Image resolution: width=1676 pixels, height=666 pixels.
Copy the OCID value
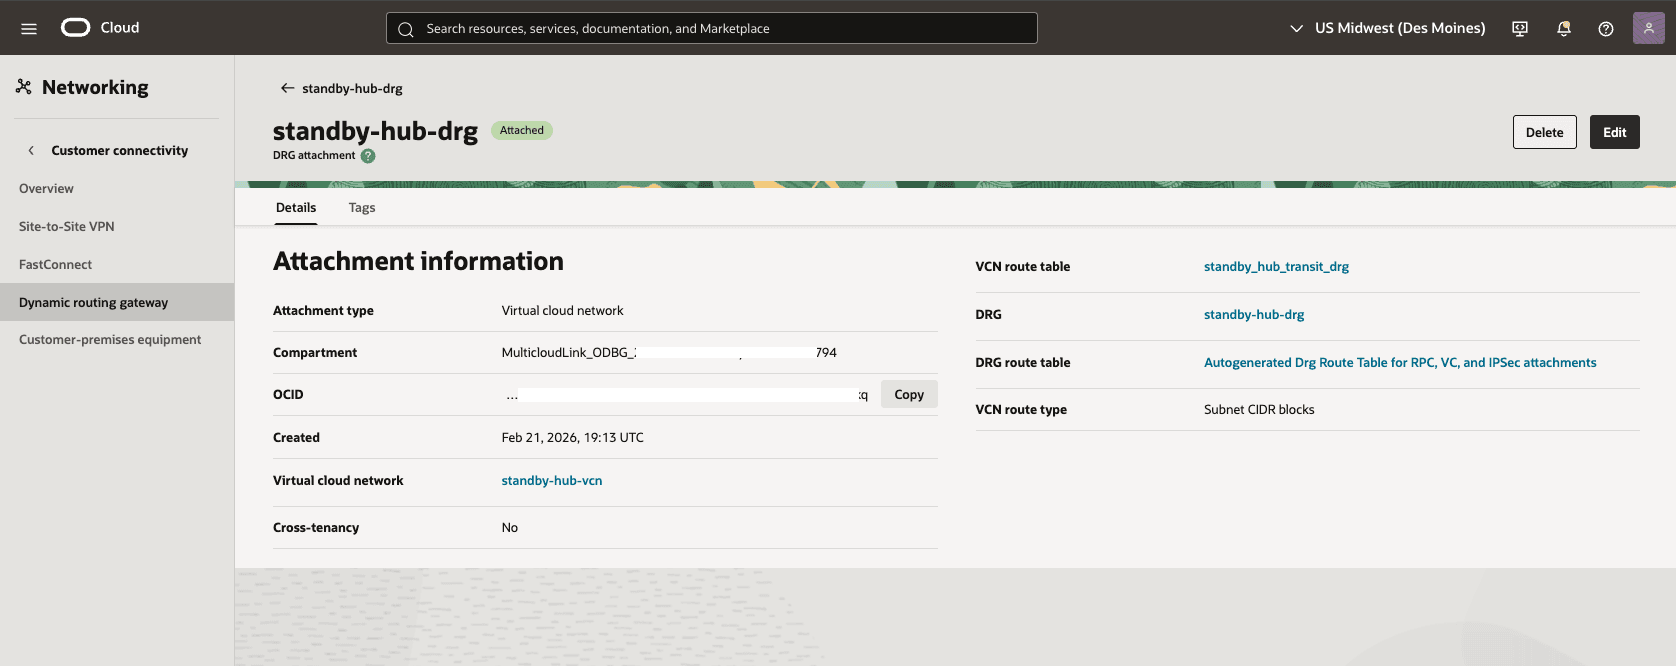tap(909, 394)
